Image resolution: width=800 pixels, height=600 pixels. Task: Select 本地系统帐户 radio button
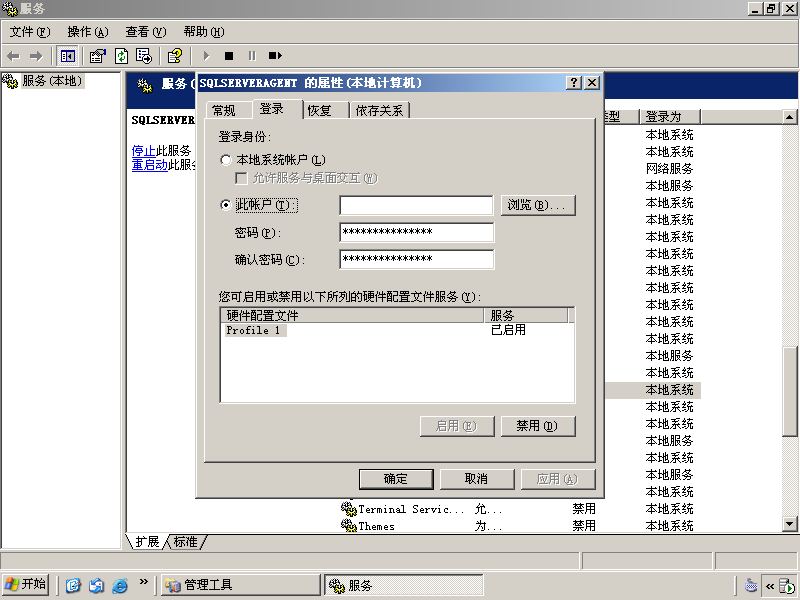(x=226, y=160)
